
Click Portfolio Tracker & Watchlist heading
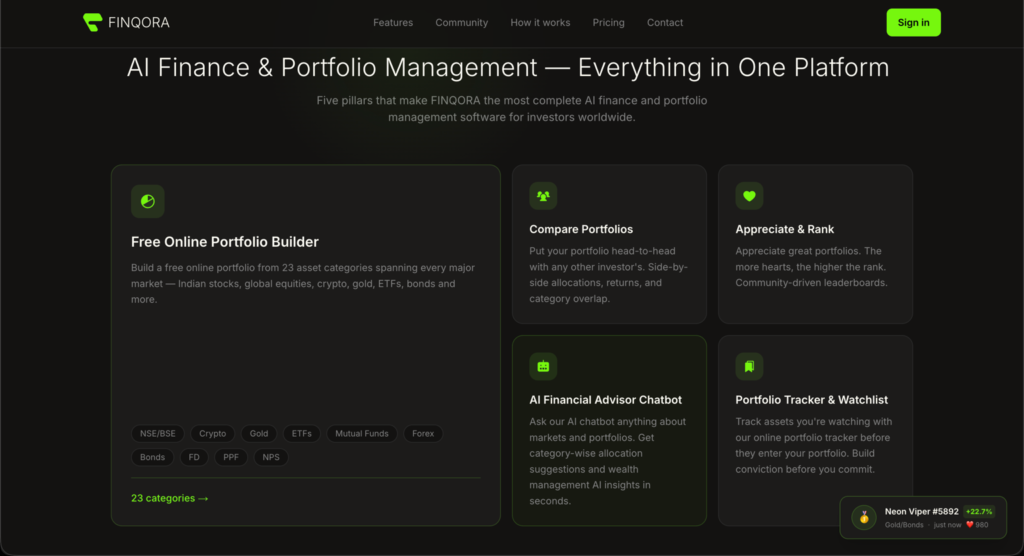click(812, 400)
